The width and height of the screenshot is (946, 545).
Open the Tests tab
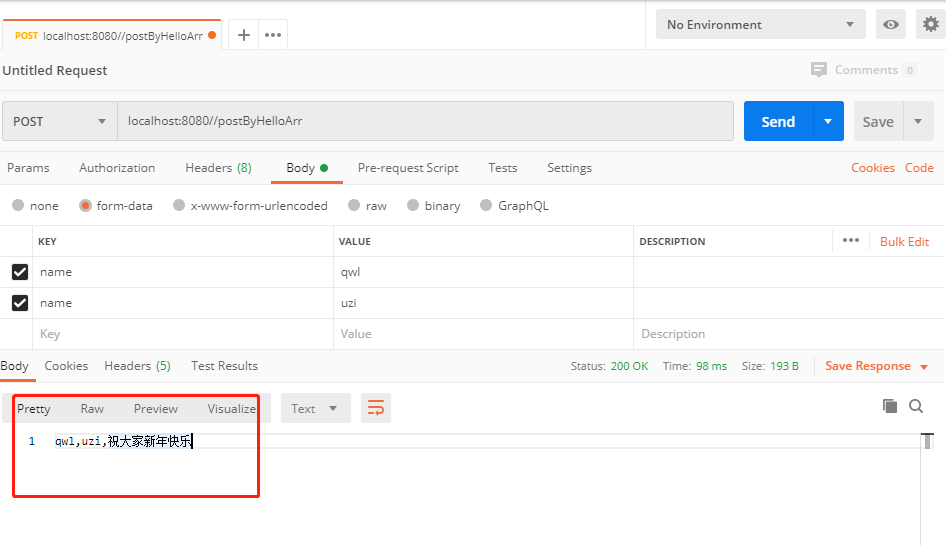[503, 168]
